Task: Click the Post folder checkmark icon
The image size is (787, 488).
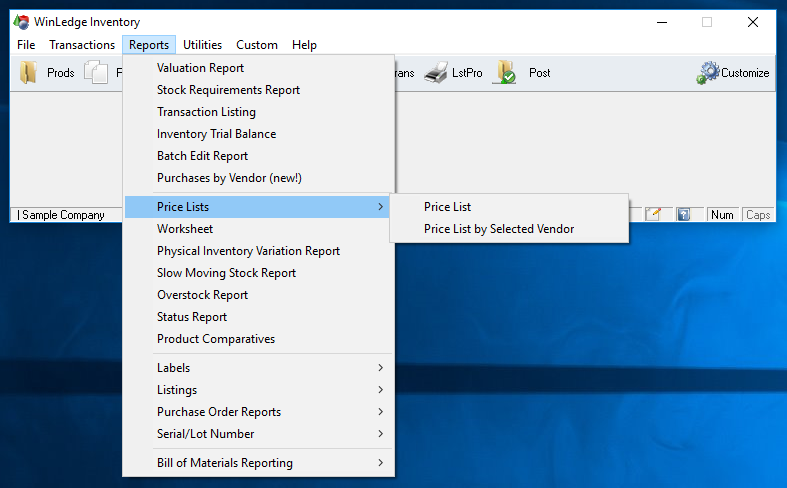Action: [x=506, y=73]
